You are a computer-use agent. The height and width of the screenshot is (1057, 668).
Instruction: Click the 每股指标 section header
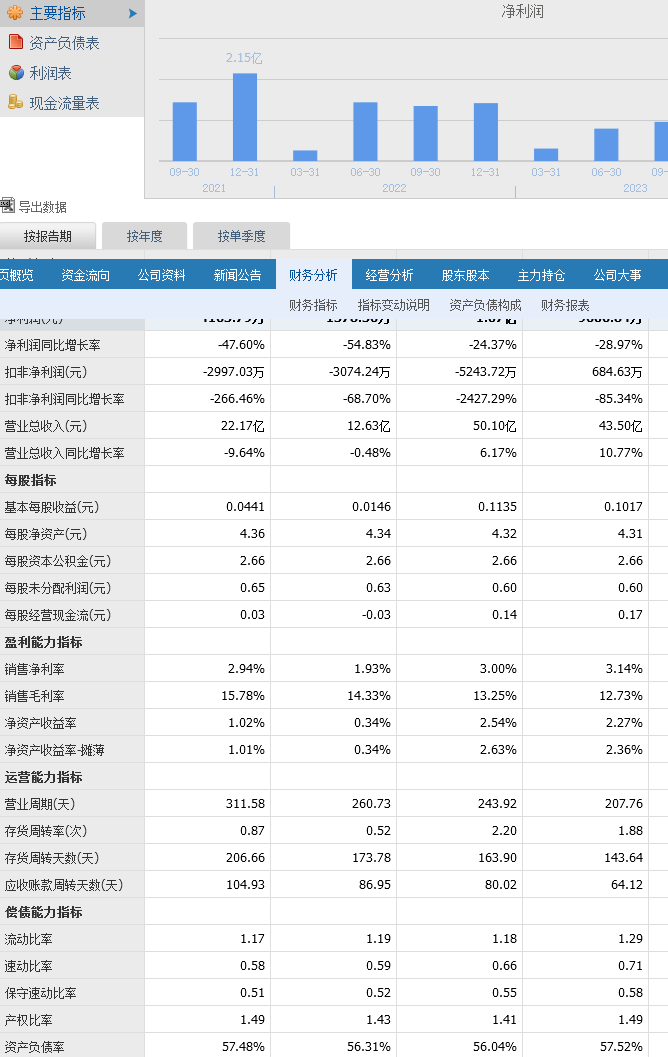tap(30, 480)
